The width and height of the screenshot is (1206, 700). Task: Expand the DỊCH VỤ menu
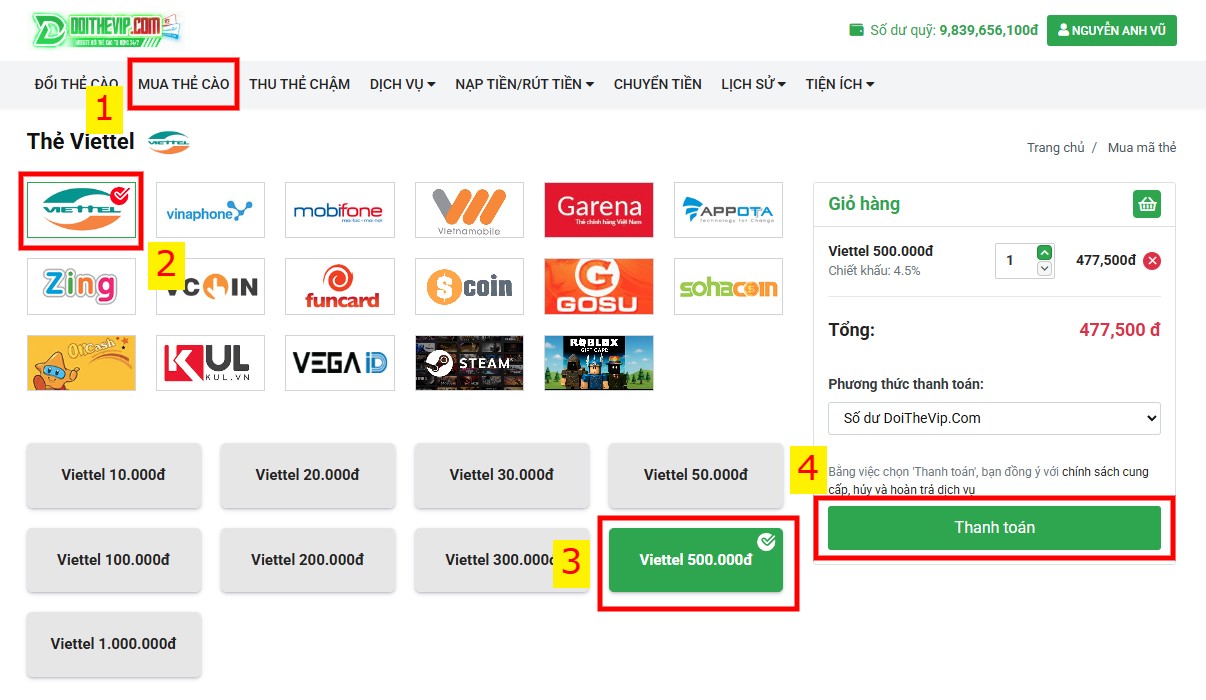(x=403, y=84)
